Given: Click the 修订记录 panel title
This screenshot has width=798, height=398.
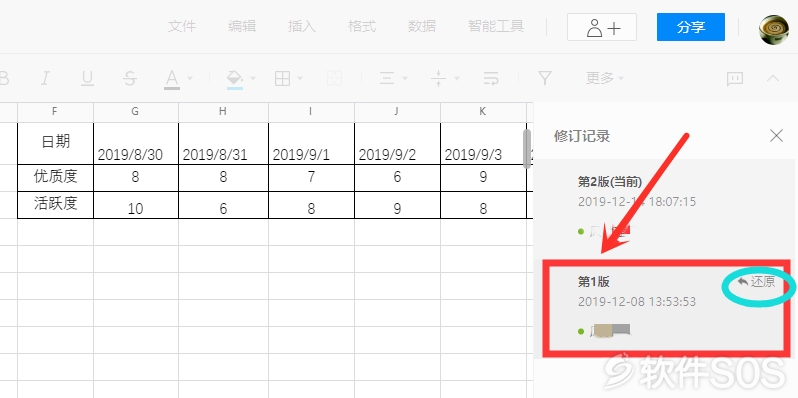Looking at the screenshot, I should 582,136.
